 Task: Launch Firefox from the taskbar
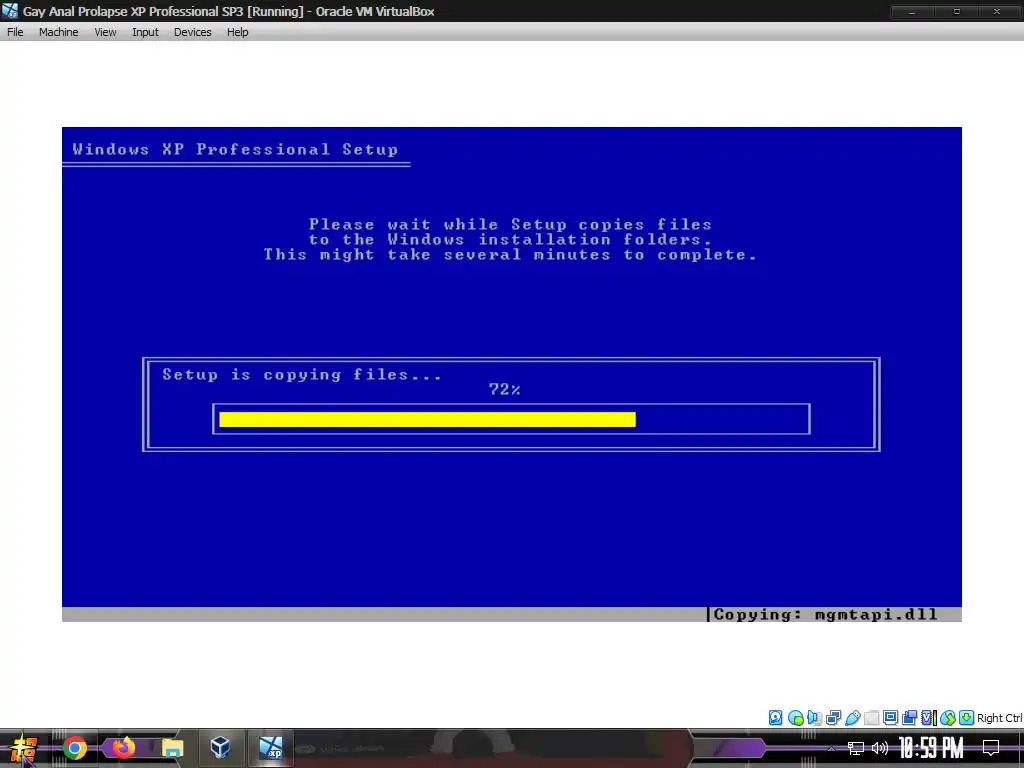pos(123,748)
